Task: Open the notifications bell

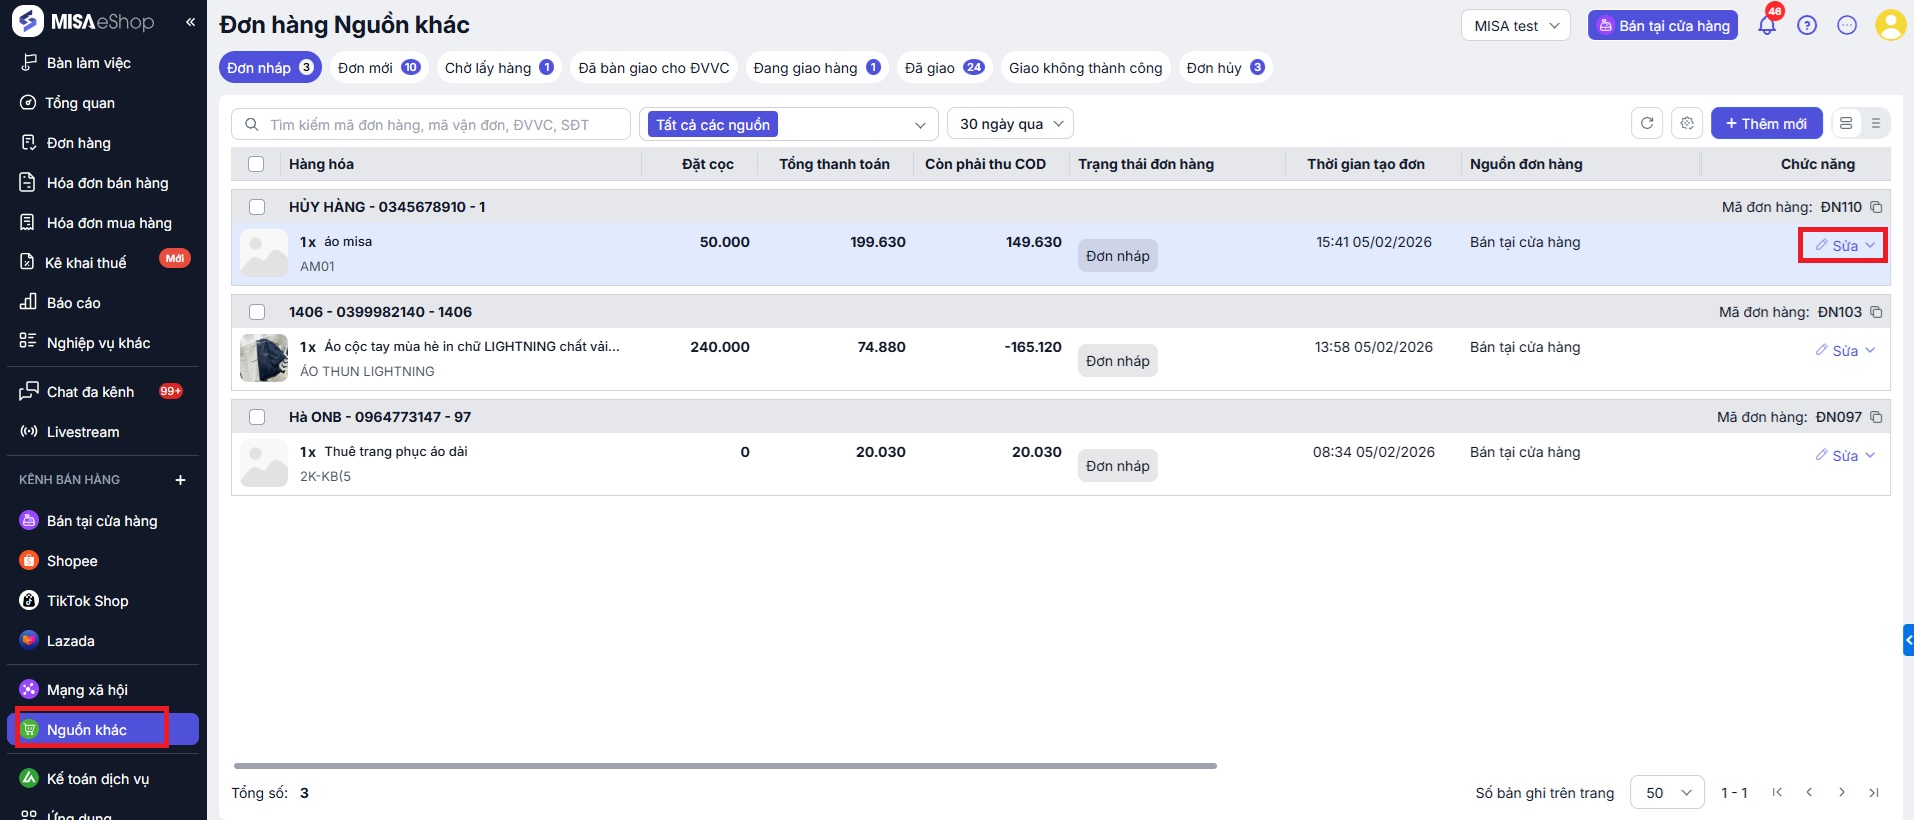Action: [x=1767, y=26]
